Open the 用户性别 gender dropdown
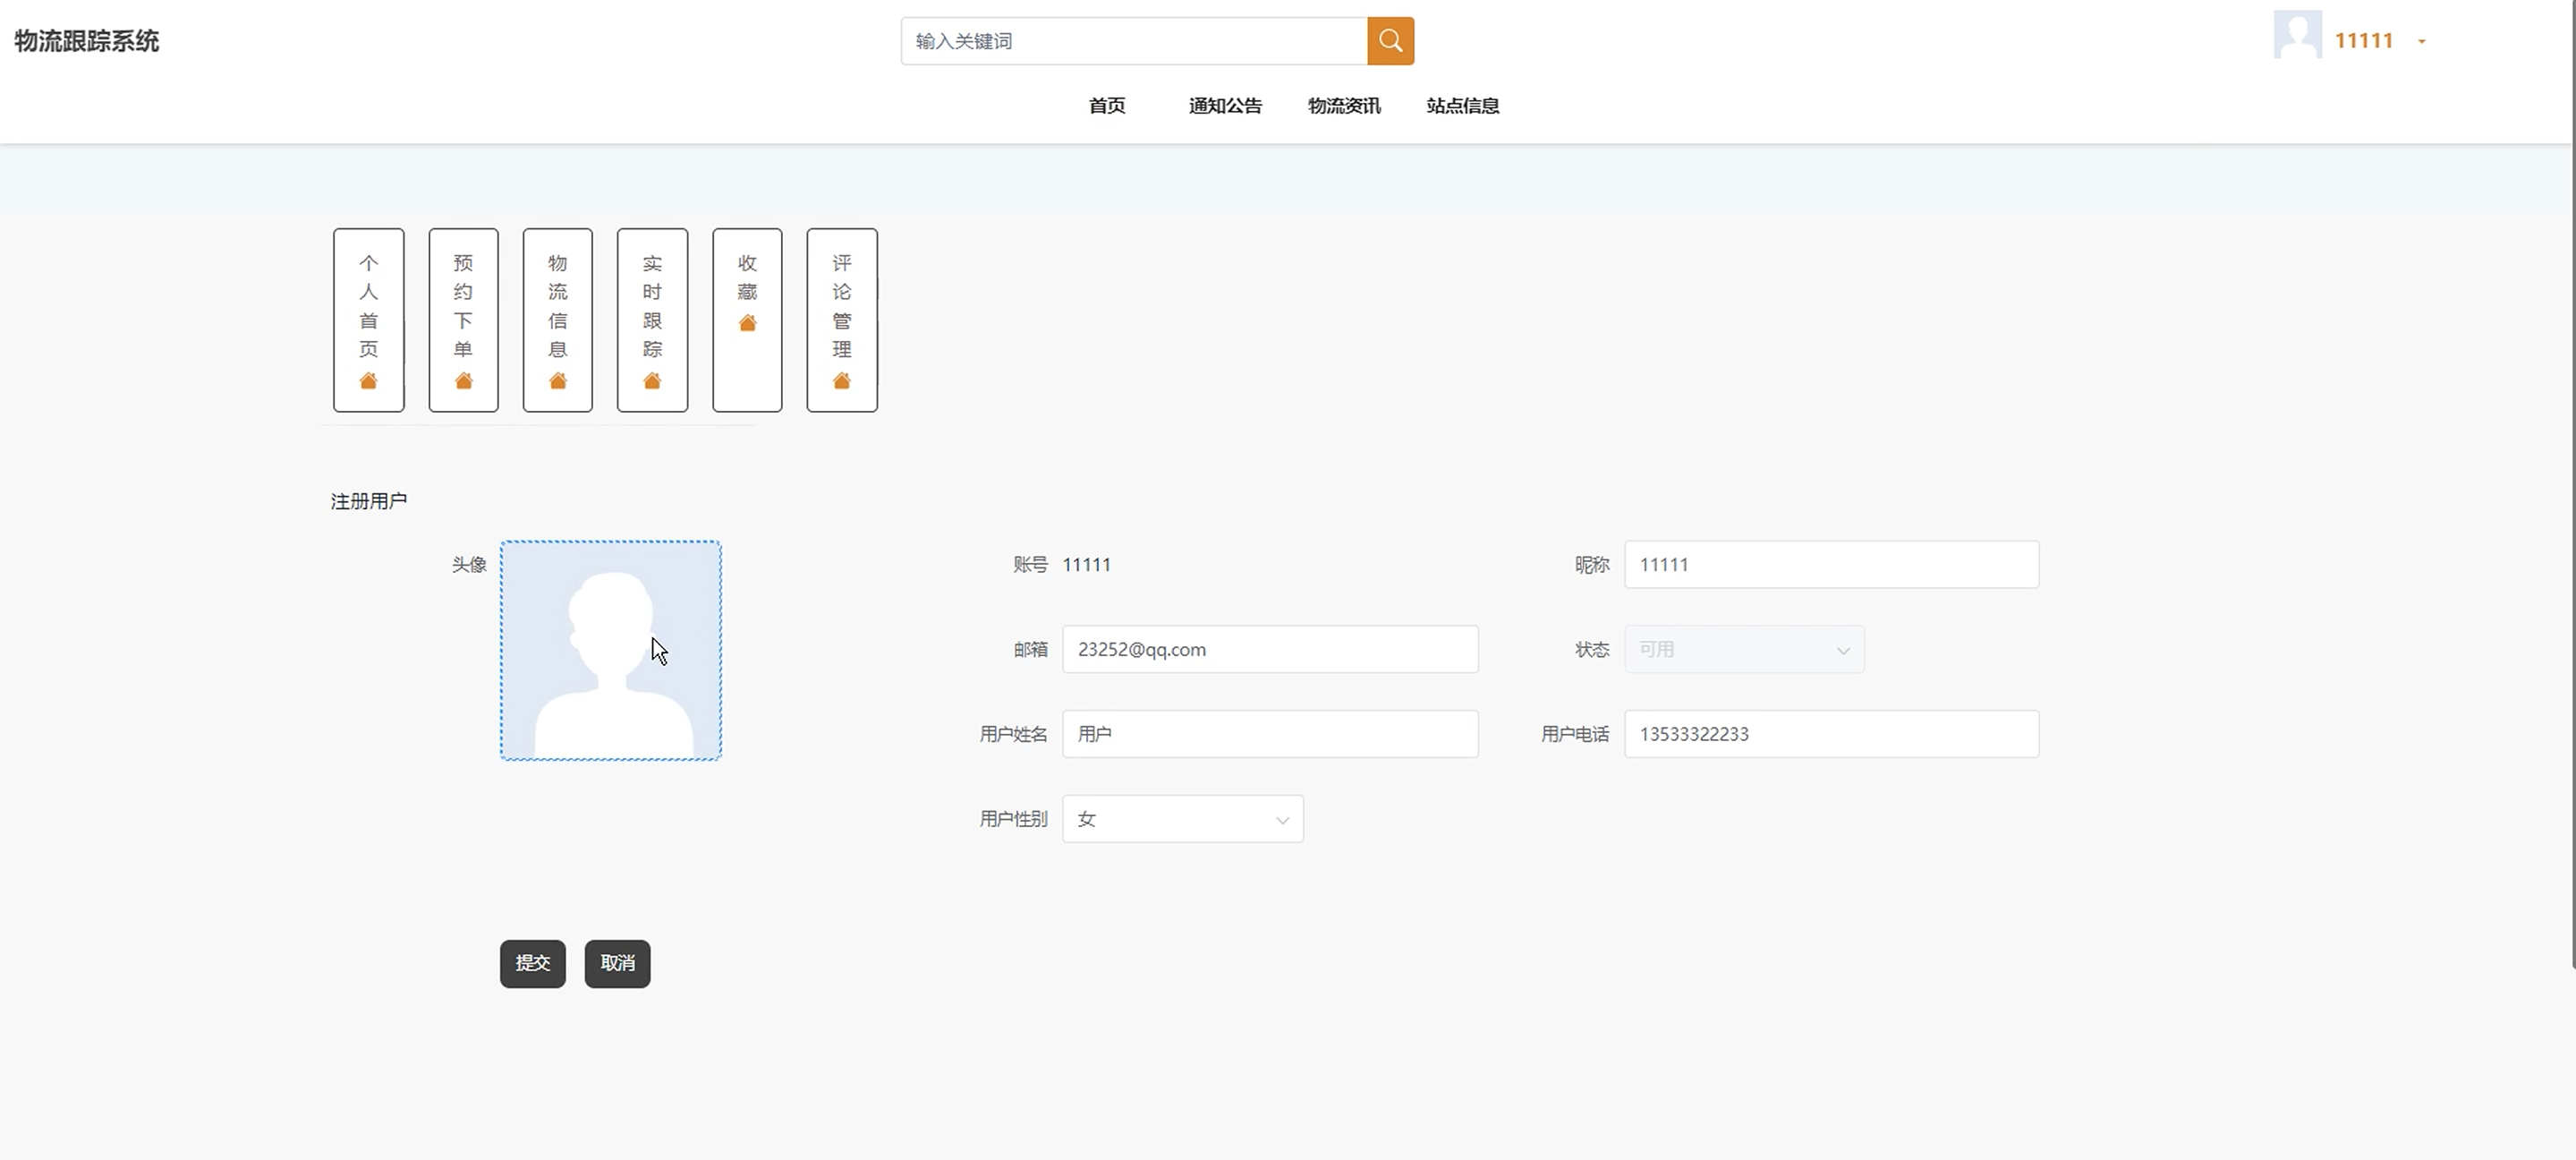2576x1160 pixels. [1182, 819]
